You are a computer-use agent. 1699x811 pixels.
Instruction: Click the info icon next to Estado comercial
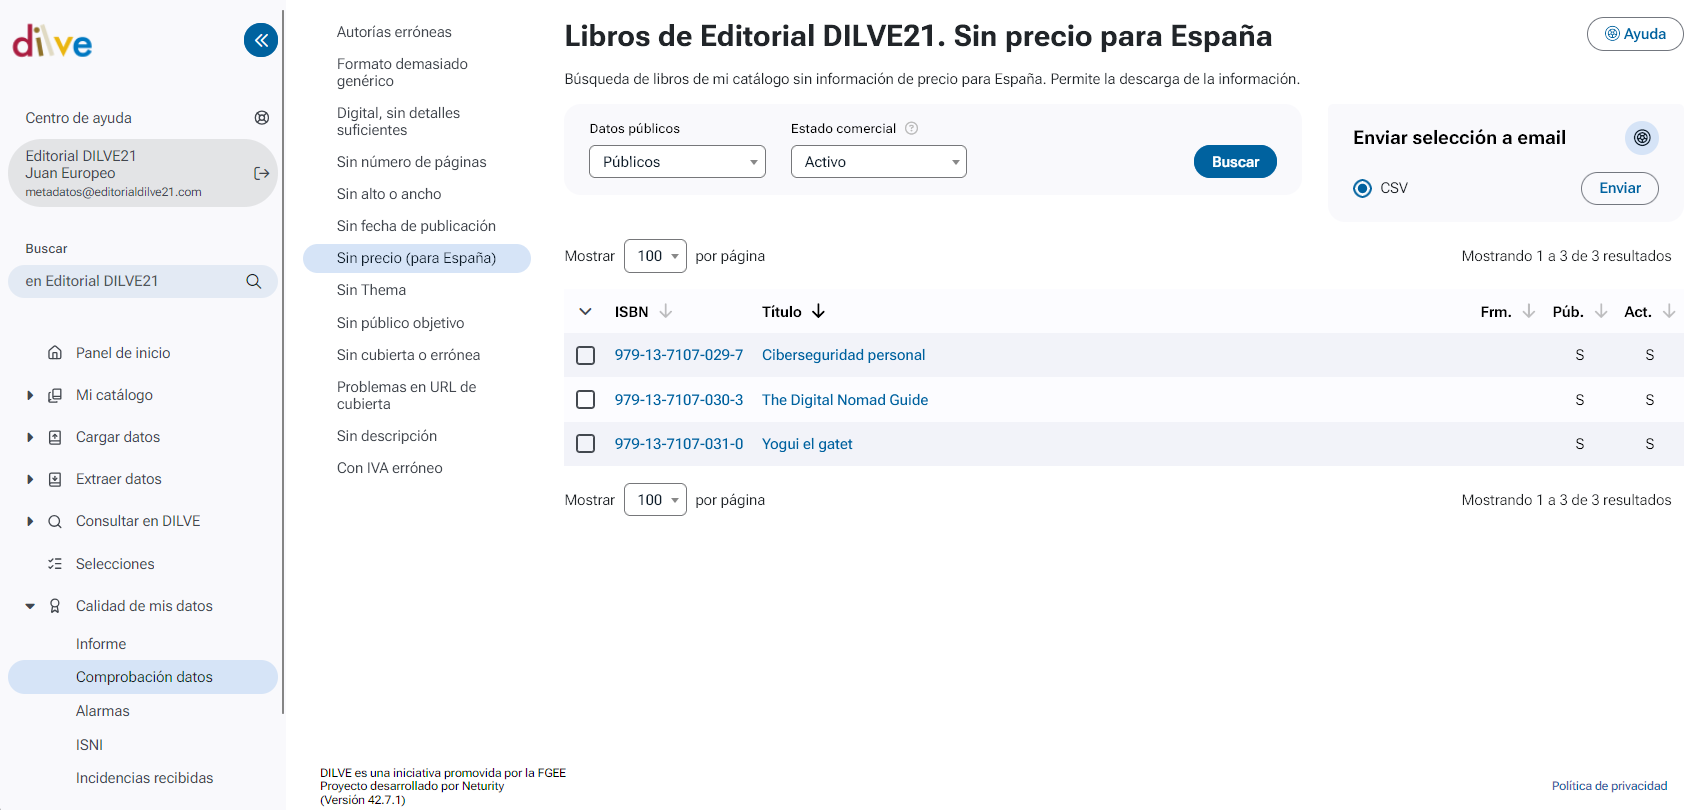911,128
